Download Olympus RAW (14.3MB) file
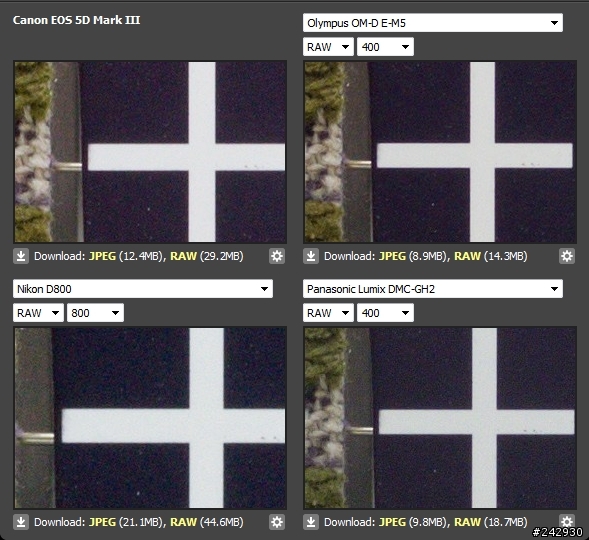Viewport: 589px width, 540px height. (x=467, y=256)
